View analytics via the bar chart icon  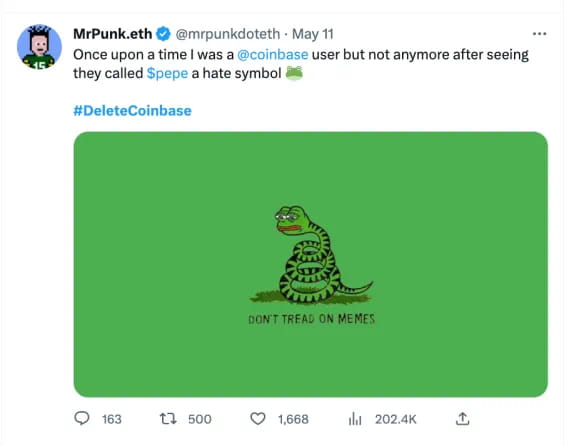[355, 418]
